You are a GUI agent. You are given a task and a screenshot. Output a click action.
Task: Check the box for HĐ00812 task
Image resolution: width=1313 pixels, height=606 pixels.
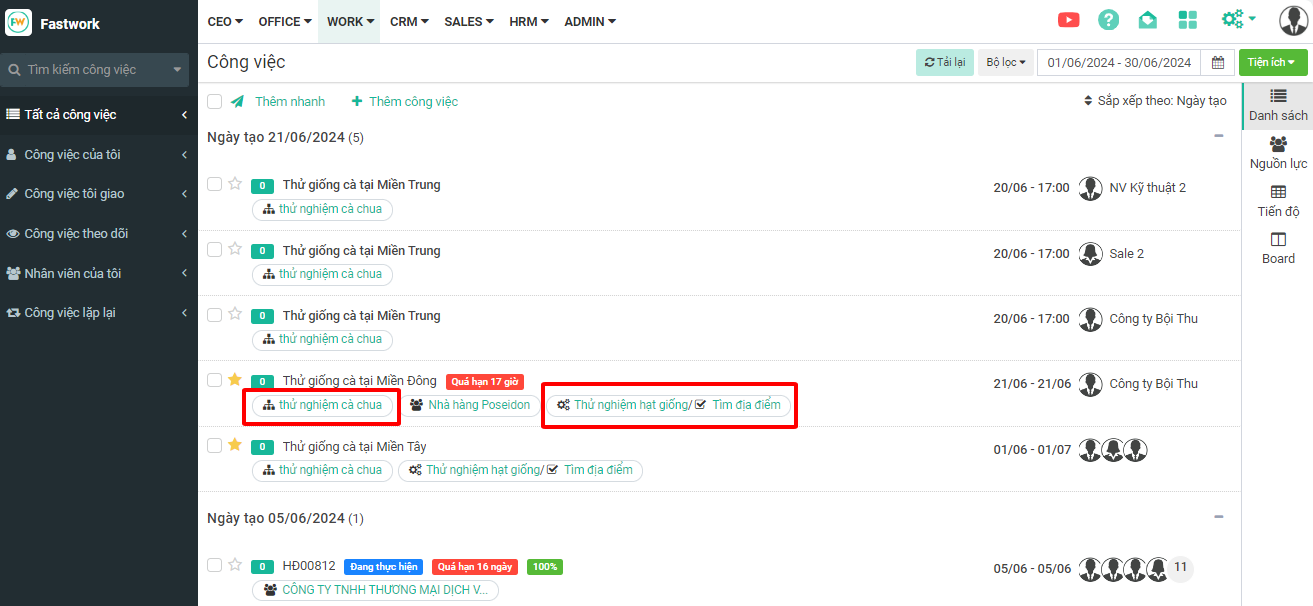(x=214, y=565)
